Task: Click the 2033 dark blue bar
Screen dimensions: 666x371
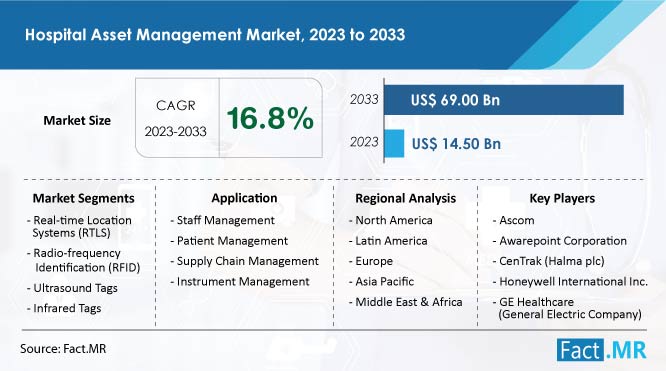Action: click(504, 100)
